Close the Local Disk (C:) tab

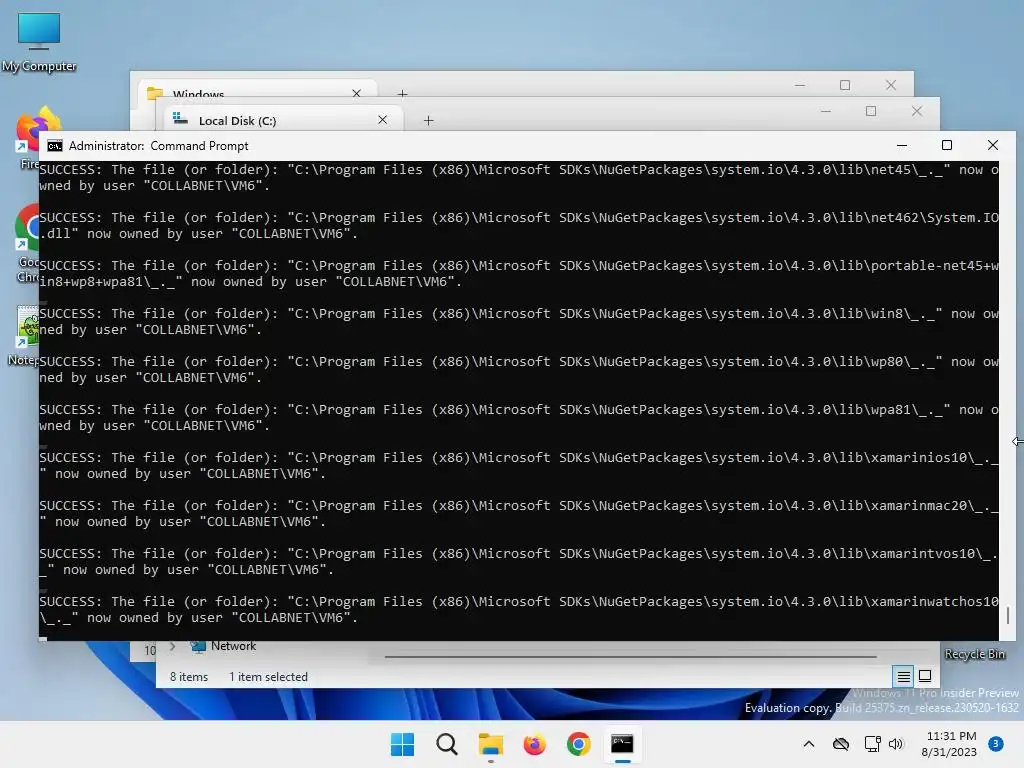(383, 120)
